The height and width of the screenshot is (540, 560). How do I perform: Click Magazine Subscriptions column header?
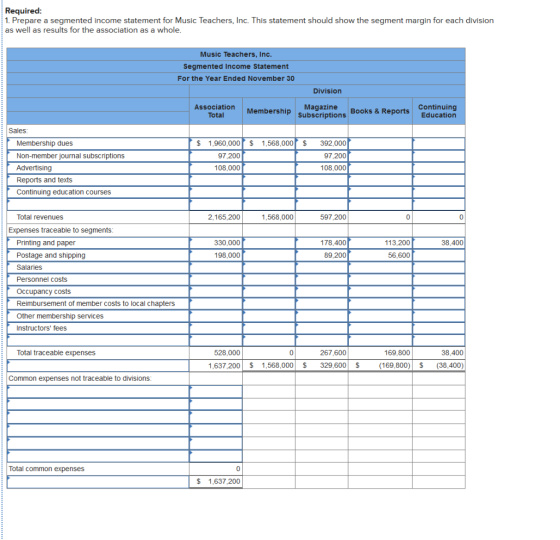(x=322, y=111)
